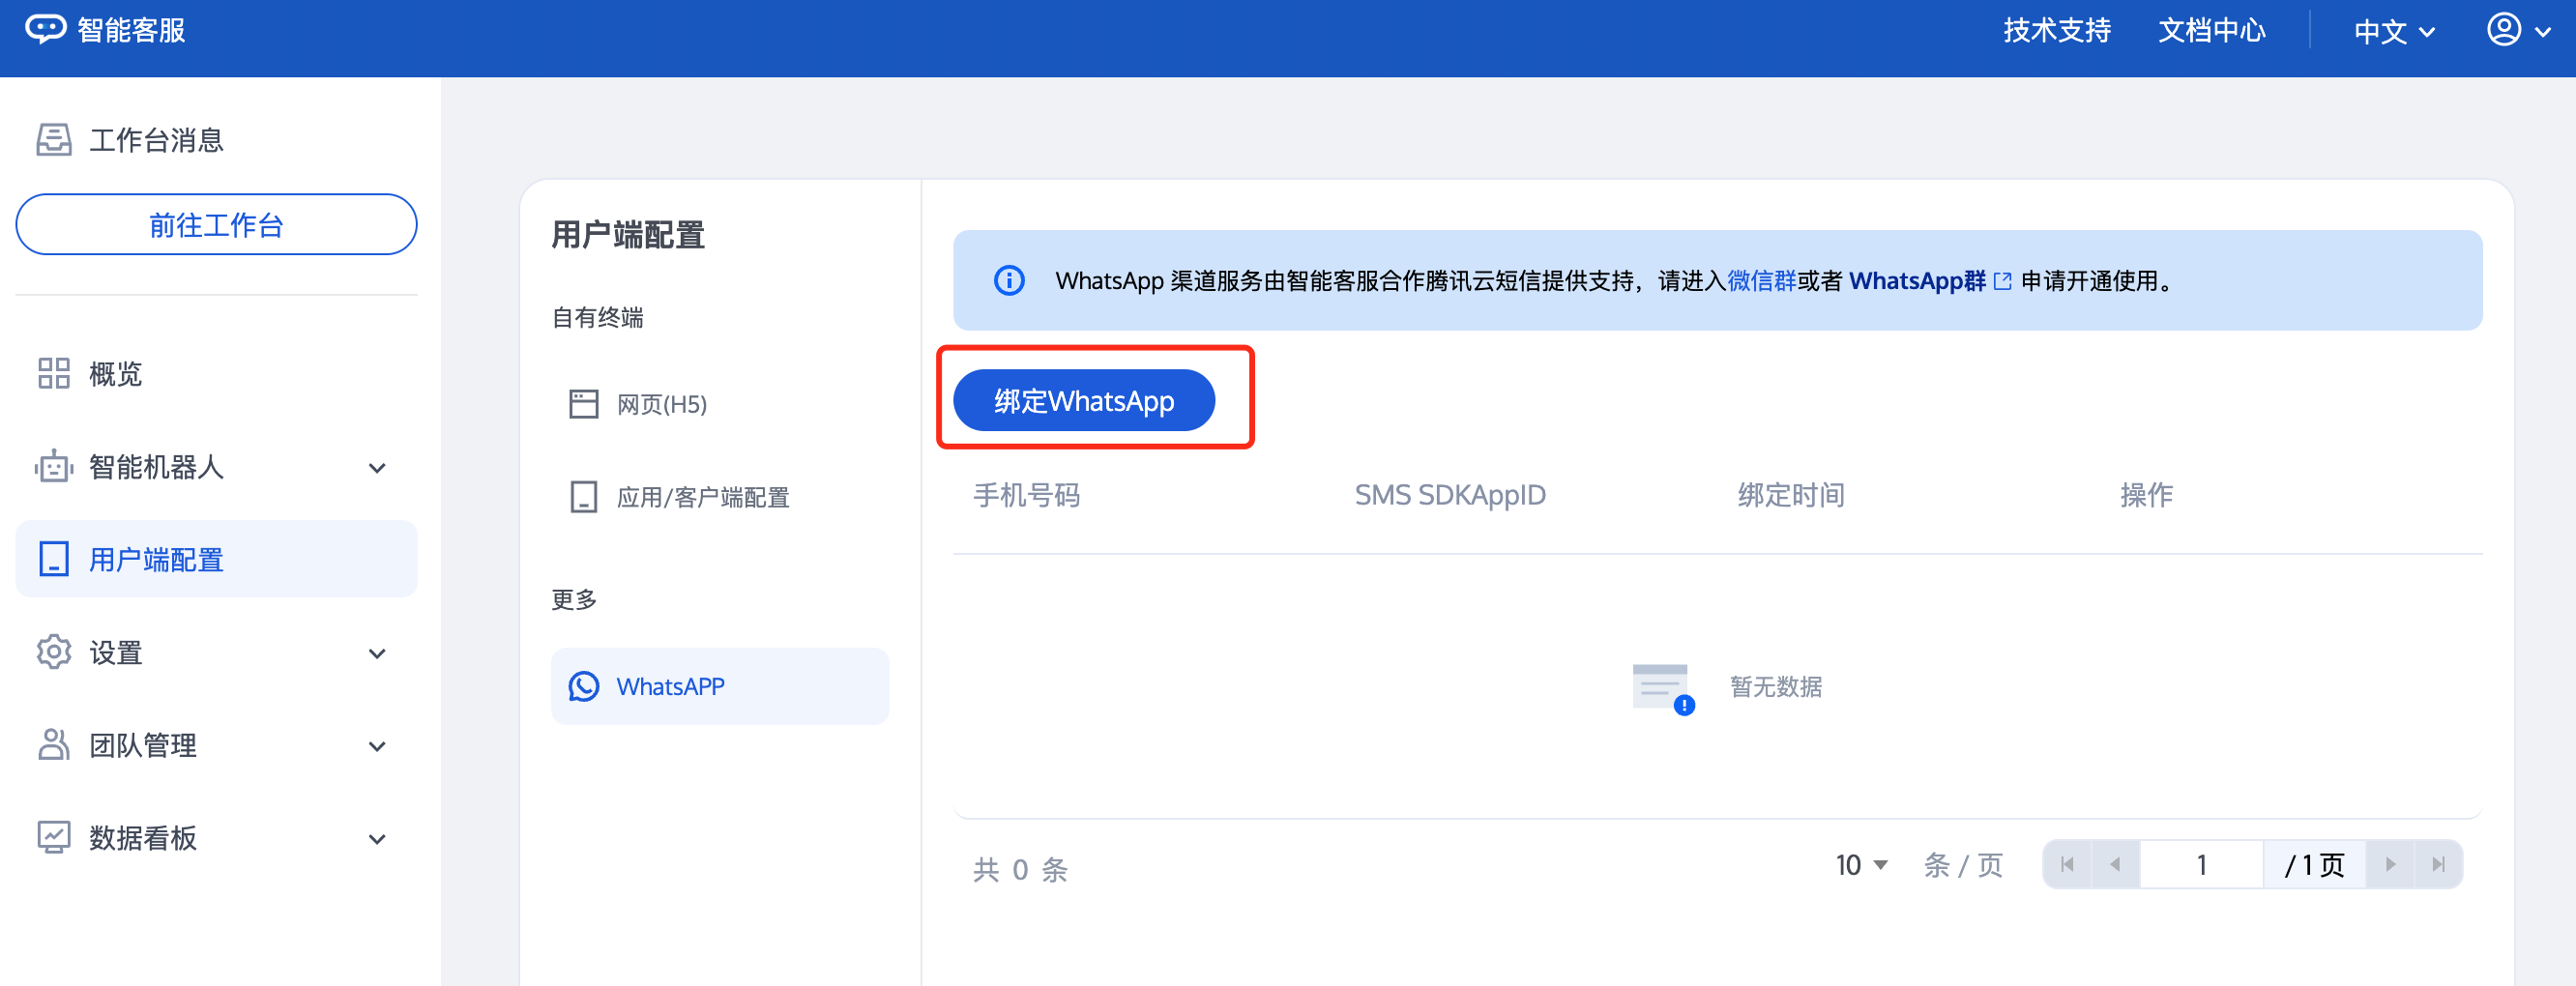Click the 设置 label in the sidebar
The height and width of the screenshot is (986, 2576).
(116, 653)
